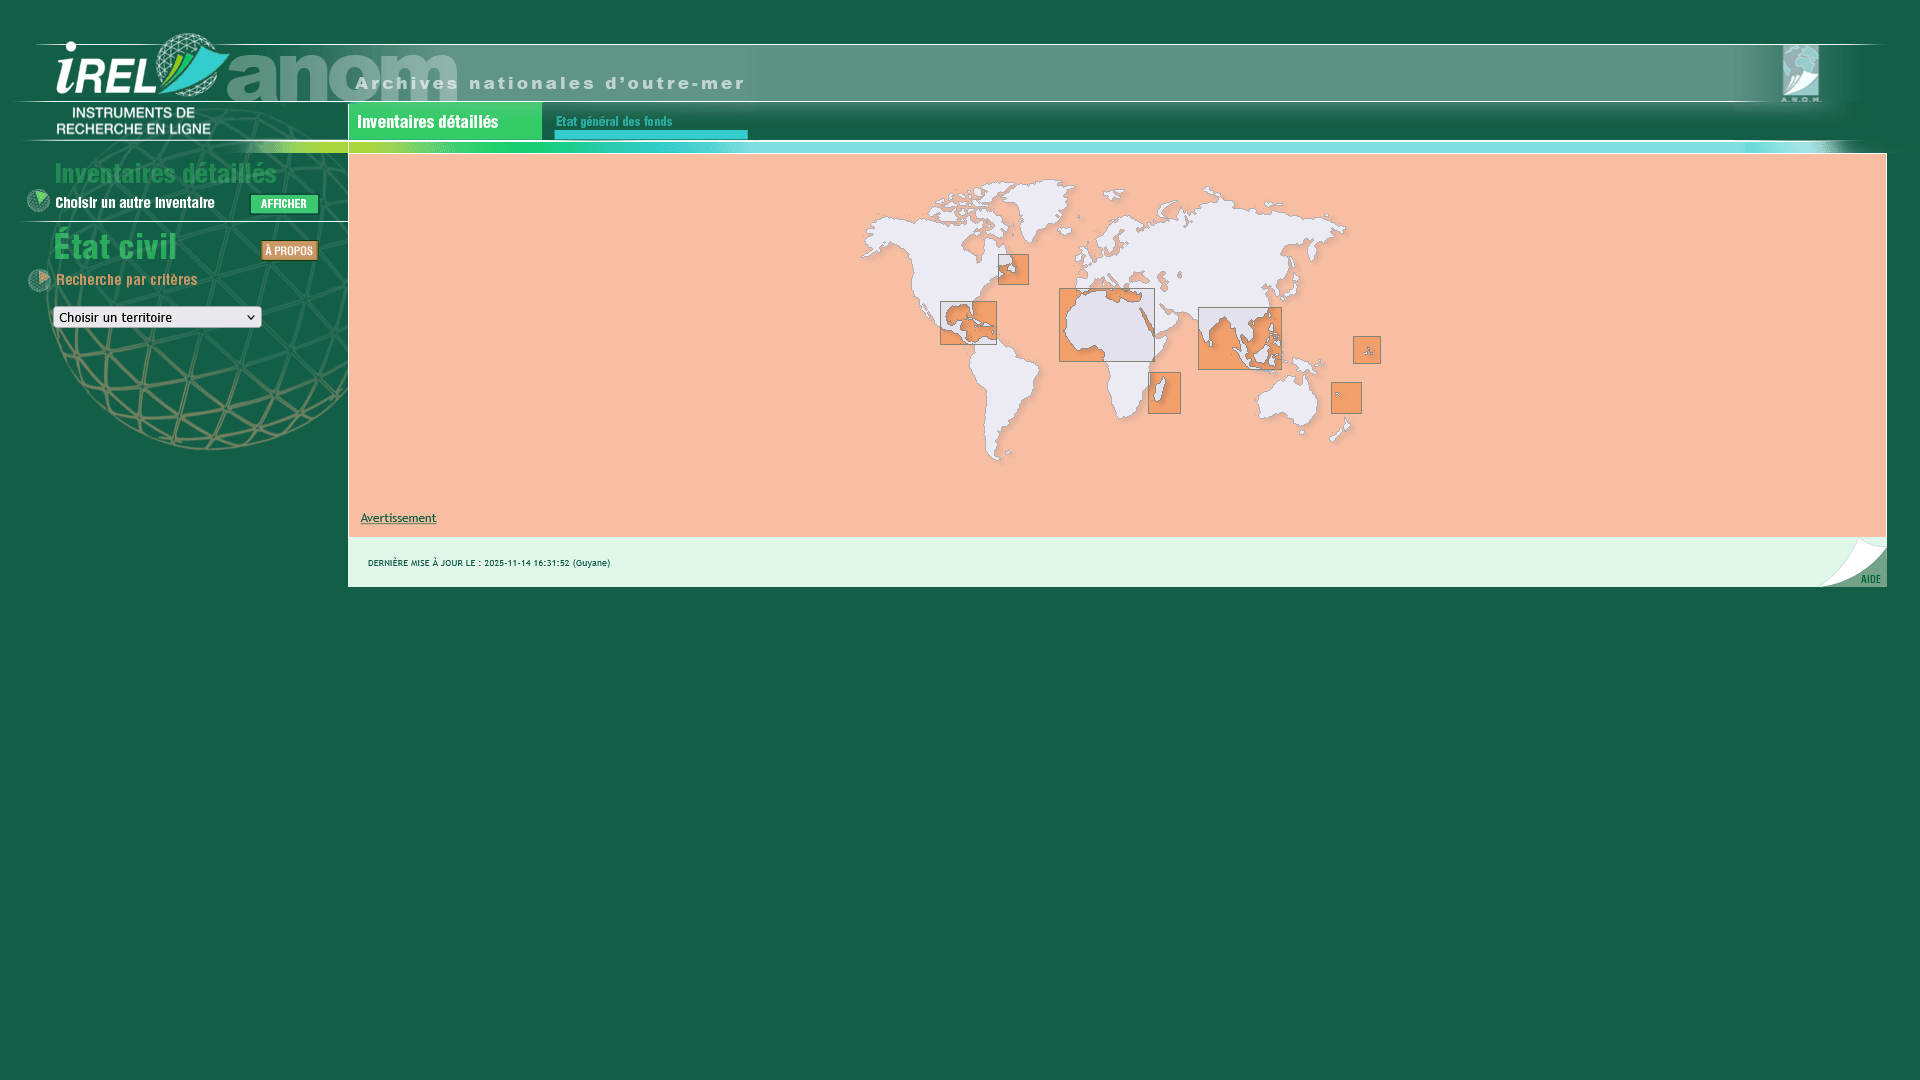Open the Choisir un territoire dropdown
This screenshot has width=1920, height=1080.
157,317
